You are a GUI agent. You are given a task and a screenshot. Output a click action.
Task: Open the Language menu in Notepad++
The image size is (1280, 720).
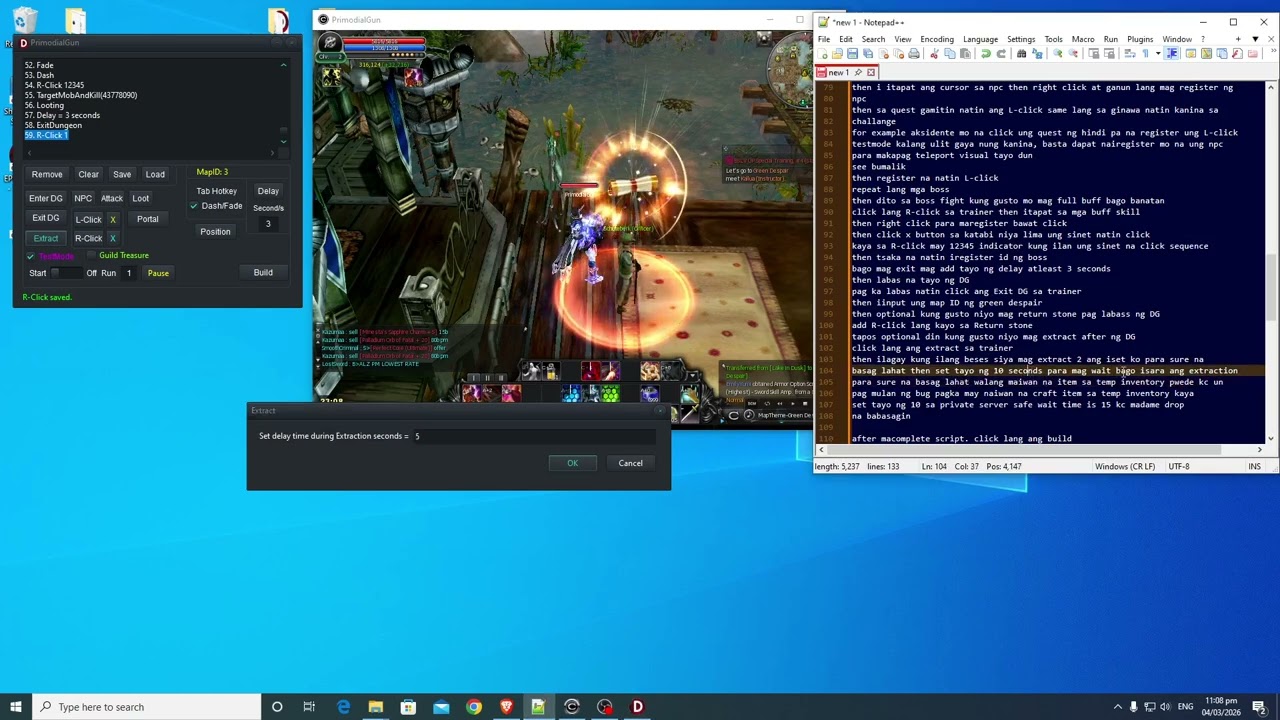coord(980,39)
